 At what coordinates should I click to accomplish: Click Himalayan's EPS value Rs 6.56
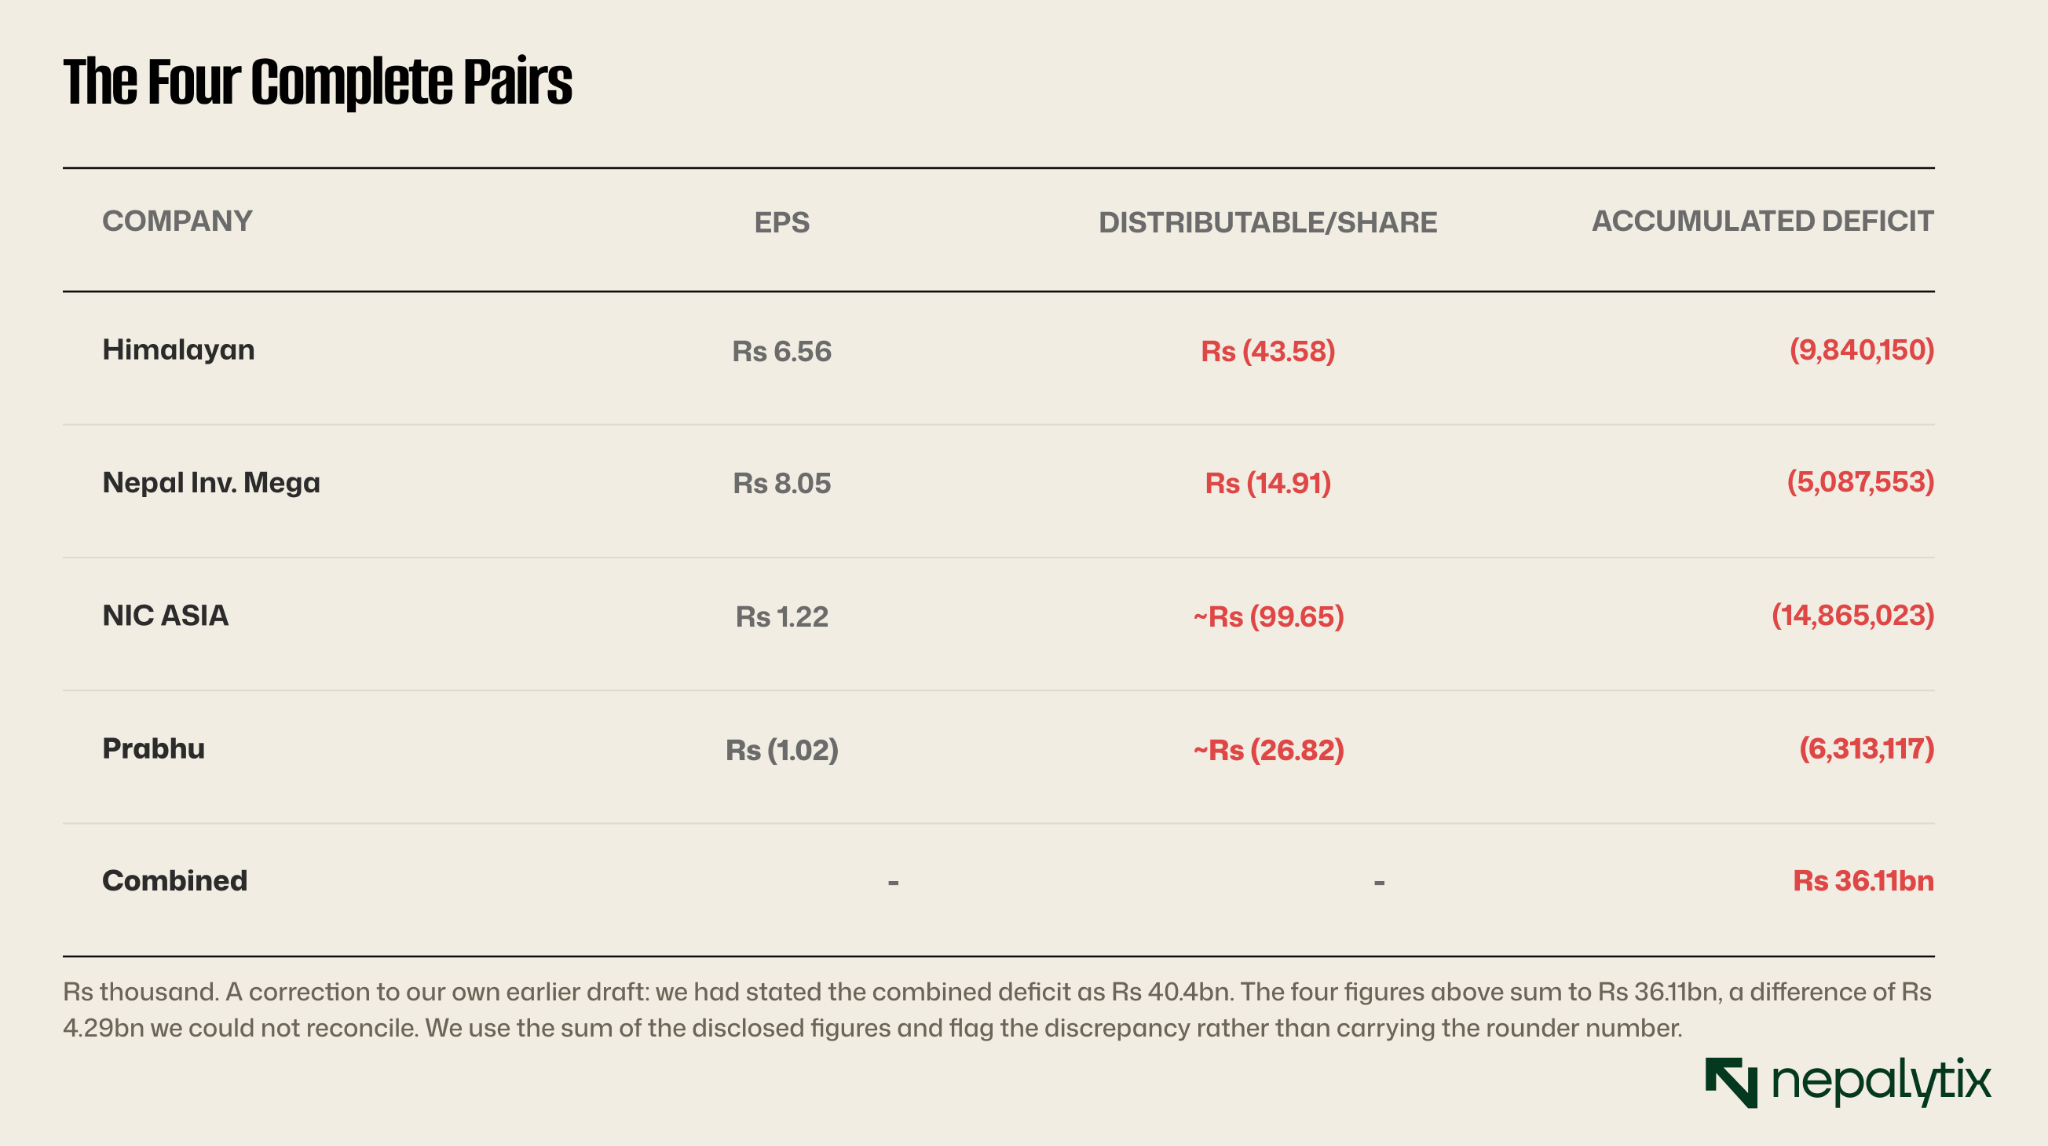click(x=782, y=352)
